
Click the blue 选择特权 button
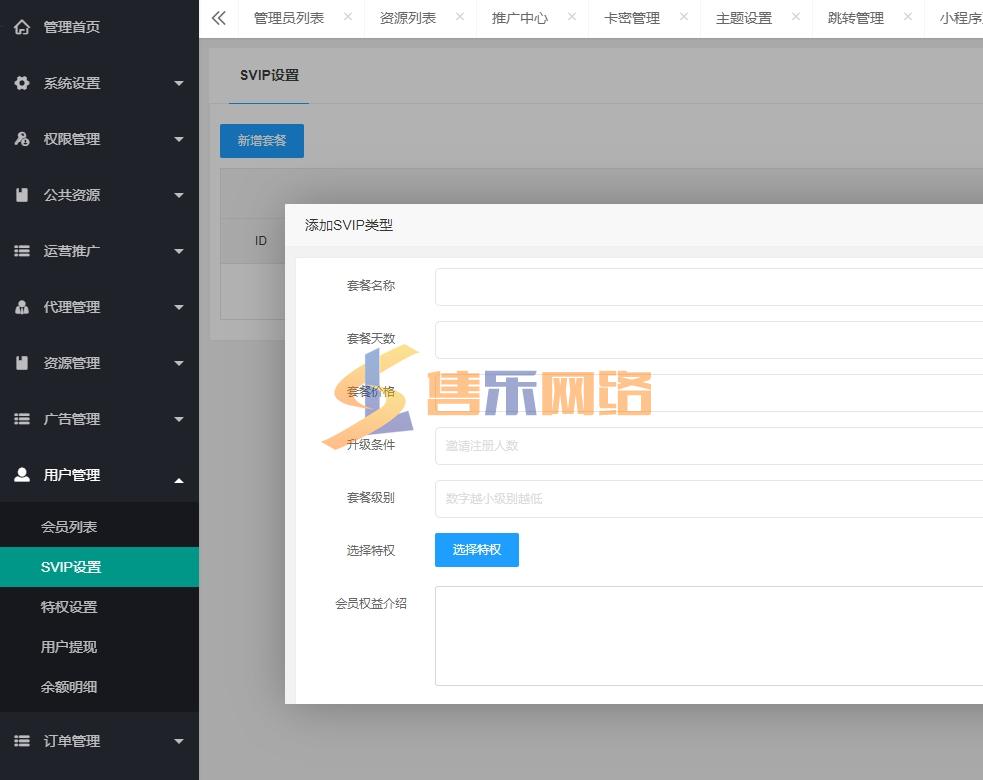tap(477, 550)
